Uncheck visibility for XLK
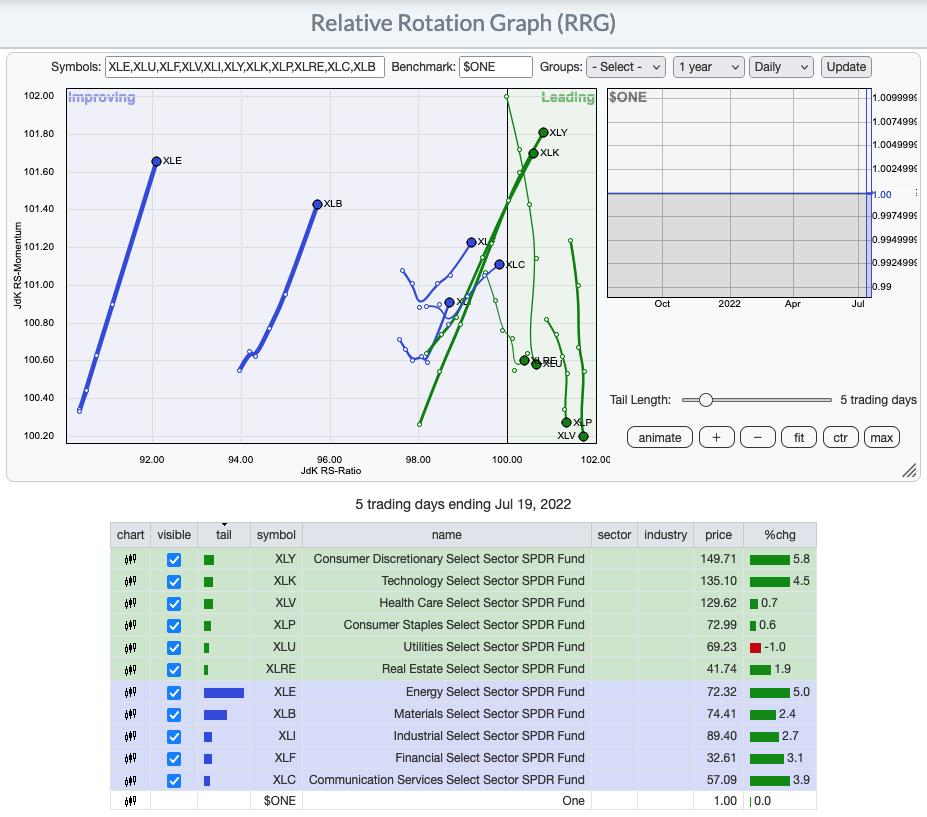Viewport: 927px width, 817px height. 174,581
